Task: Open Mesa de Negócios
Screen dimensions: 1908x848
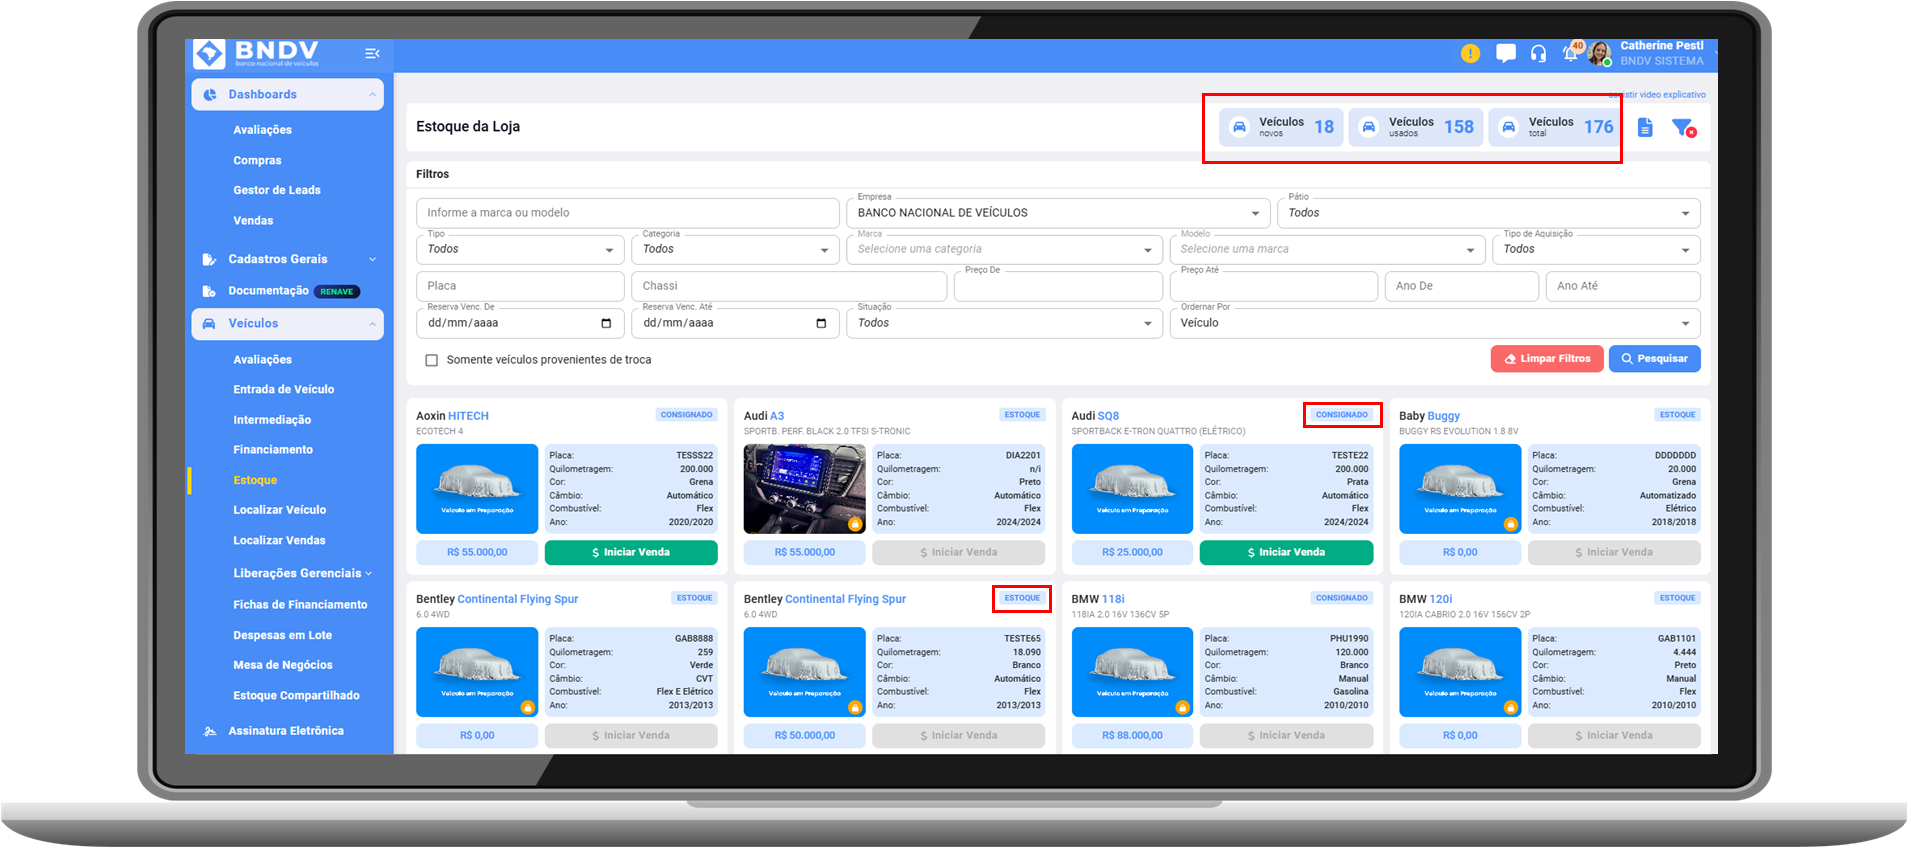Action: coord(283,665)
